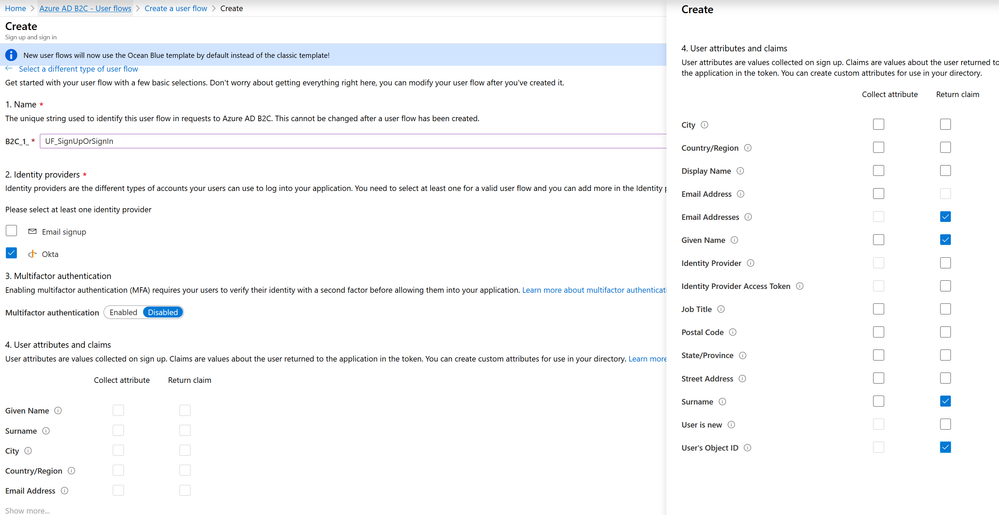Open Create a user flow breadcrumb
The image size is (999, 515).
coord(176,8)
